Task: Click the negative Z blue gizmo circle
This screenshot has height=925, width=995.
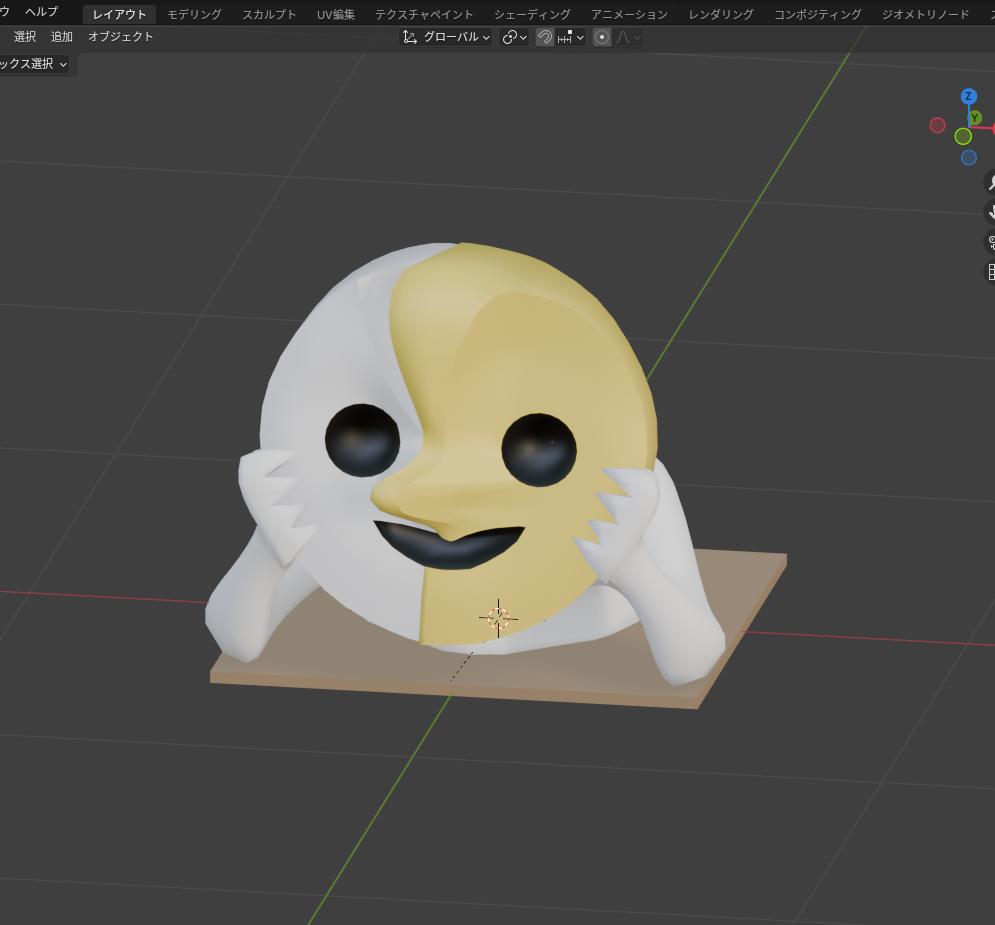Action: pyautogui.click(x=969, y=158)
